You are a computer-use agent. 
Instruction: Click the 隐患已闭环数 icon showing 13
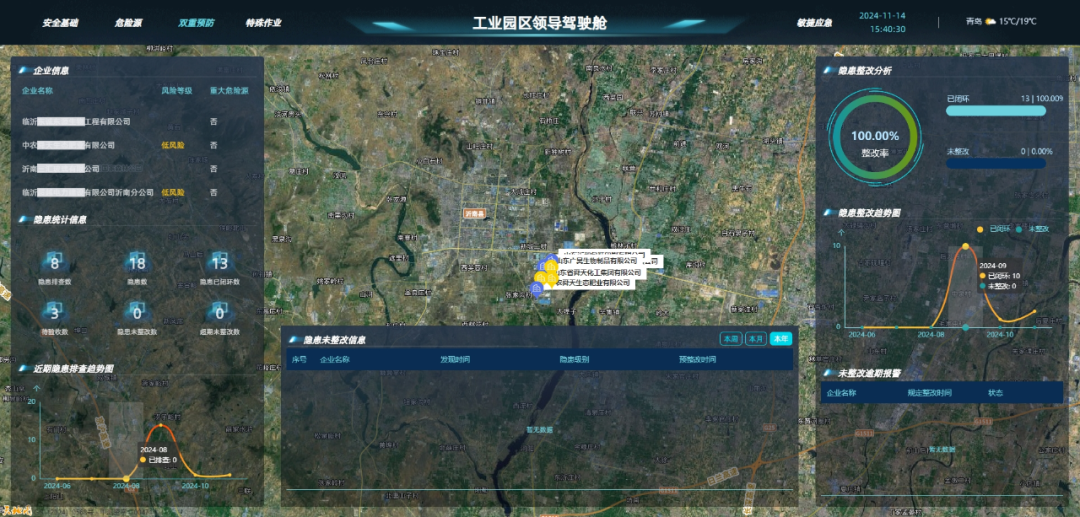[219, 263]
